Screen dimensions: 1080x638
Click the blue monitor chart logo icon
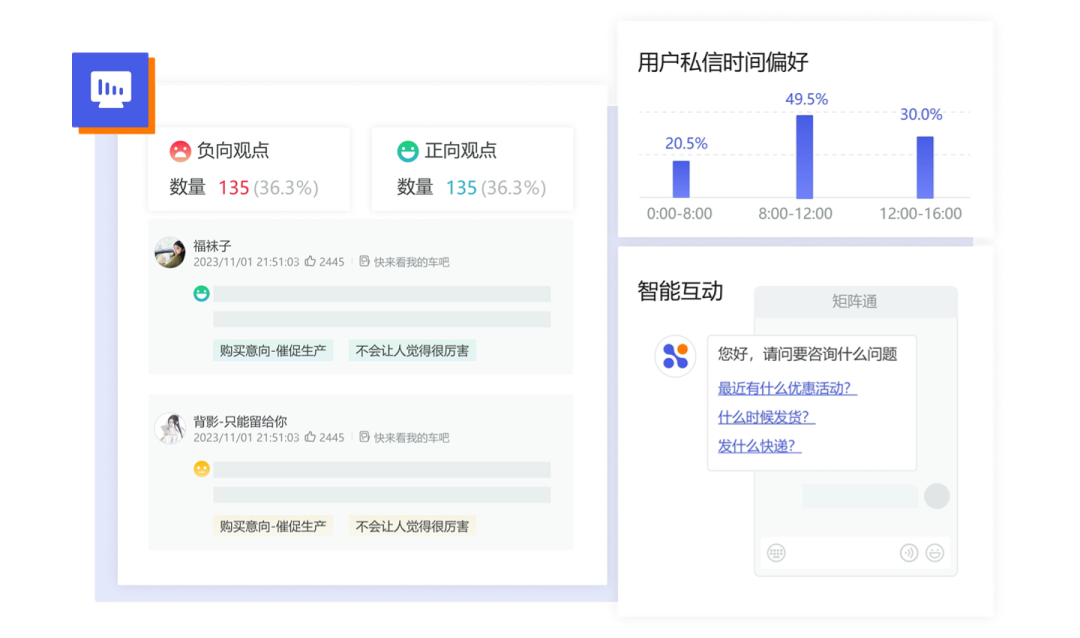(x=111, y=90)
